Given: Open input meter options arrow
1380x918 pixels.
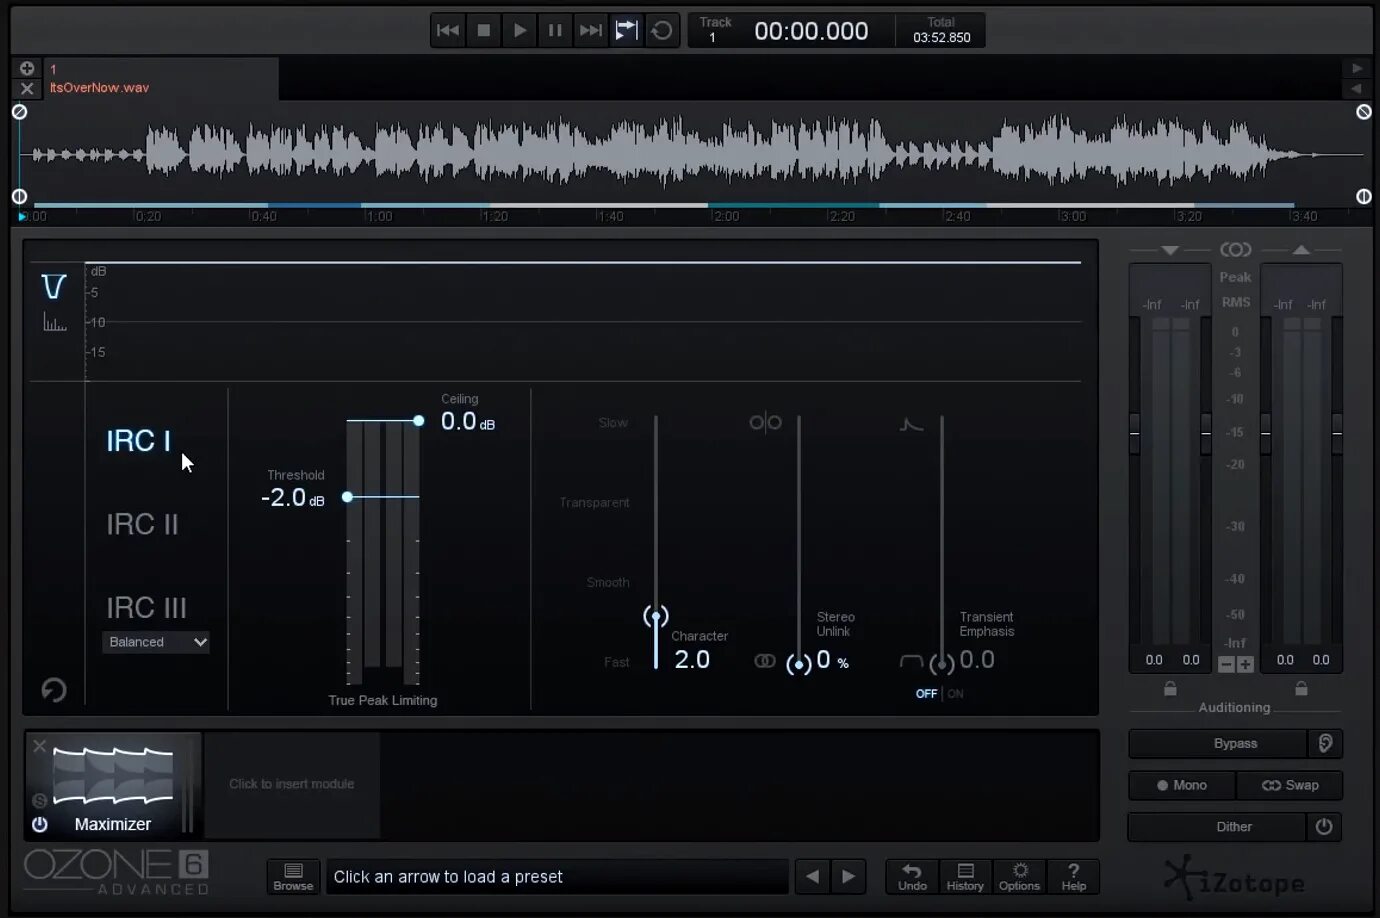Looking at the screenshot, I should (x=1169, y=250).
